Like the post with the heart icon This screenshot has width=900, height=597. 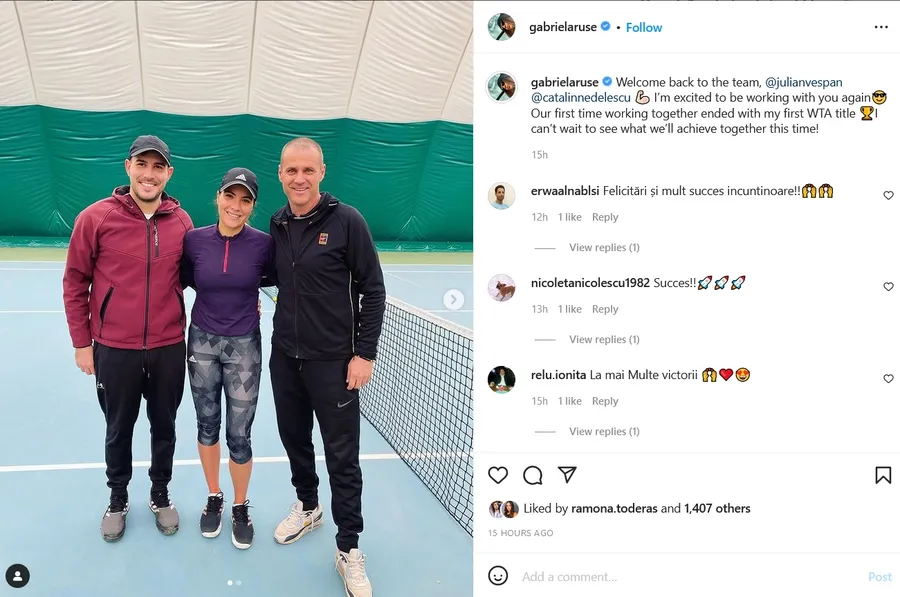pos(498,475)
